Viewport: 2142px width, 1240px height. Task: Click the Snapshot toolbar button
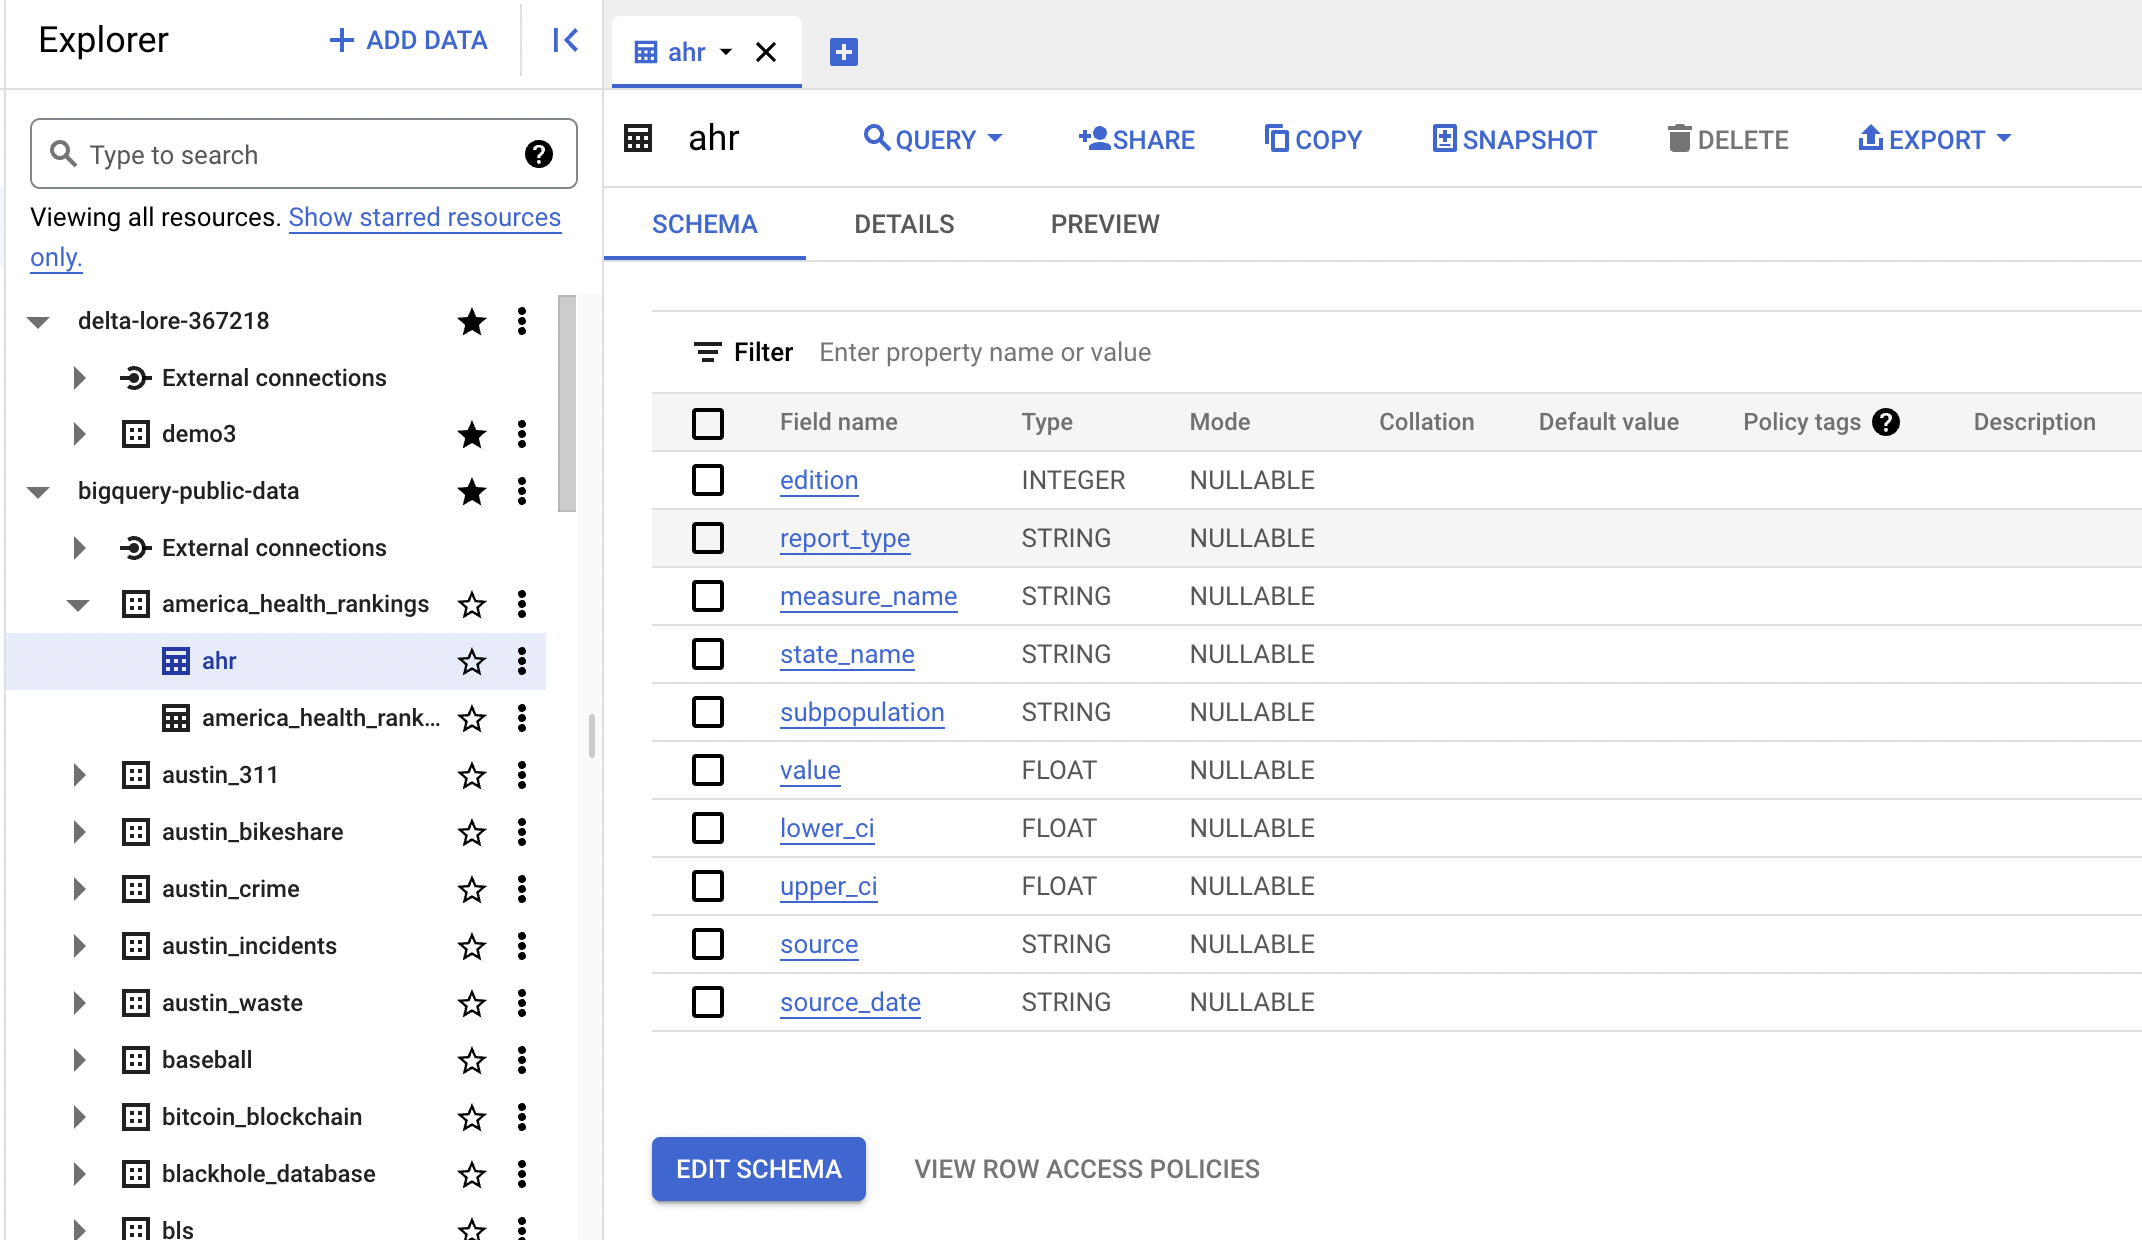click(1514, 139)
